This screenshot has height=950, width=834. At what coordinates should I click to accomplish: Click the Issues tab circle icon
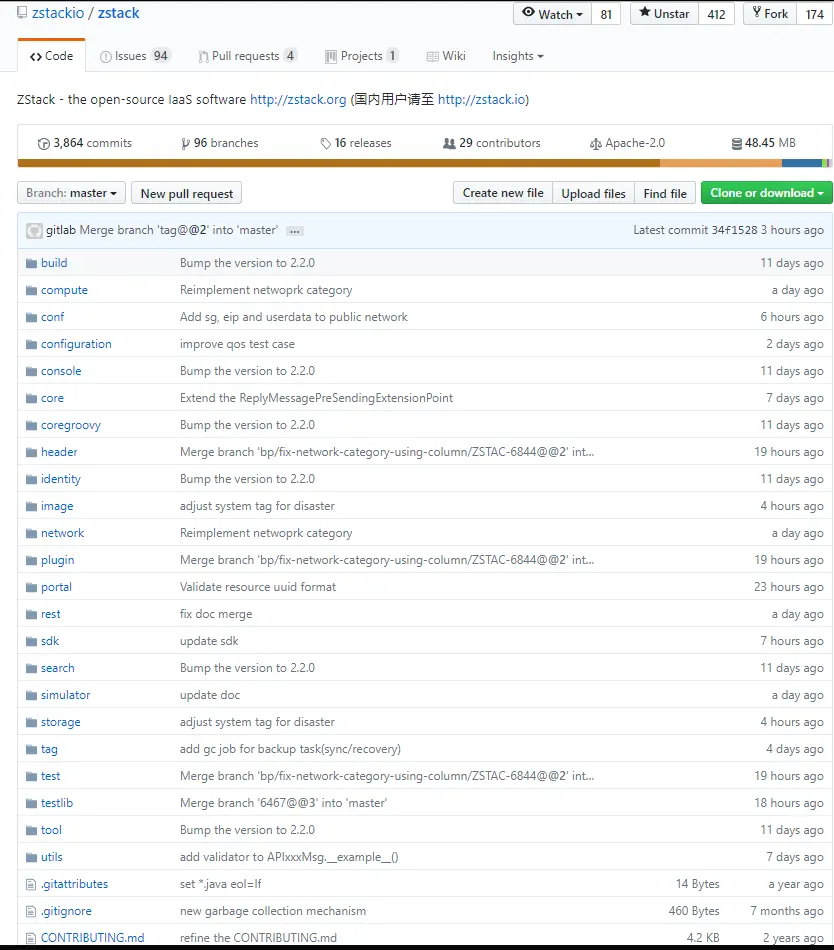click(105, 56)
